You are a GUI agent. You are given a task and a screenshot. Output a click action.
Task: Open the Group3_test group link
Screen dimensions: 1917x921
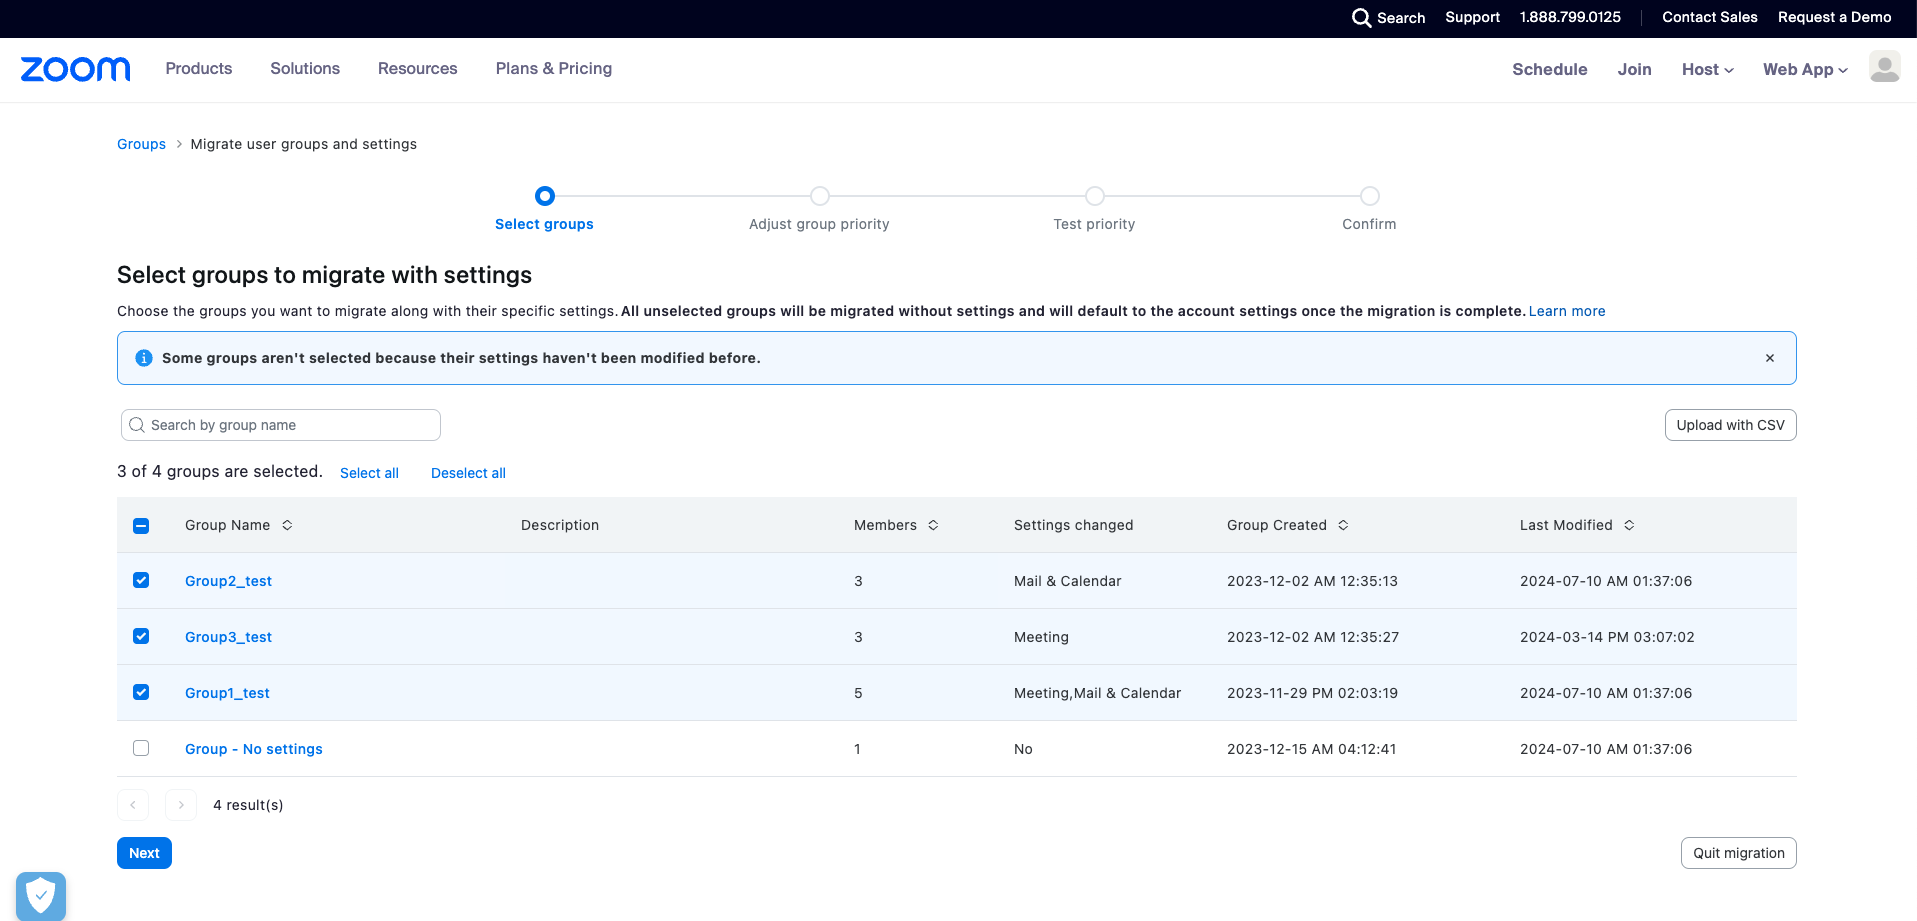228,637
